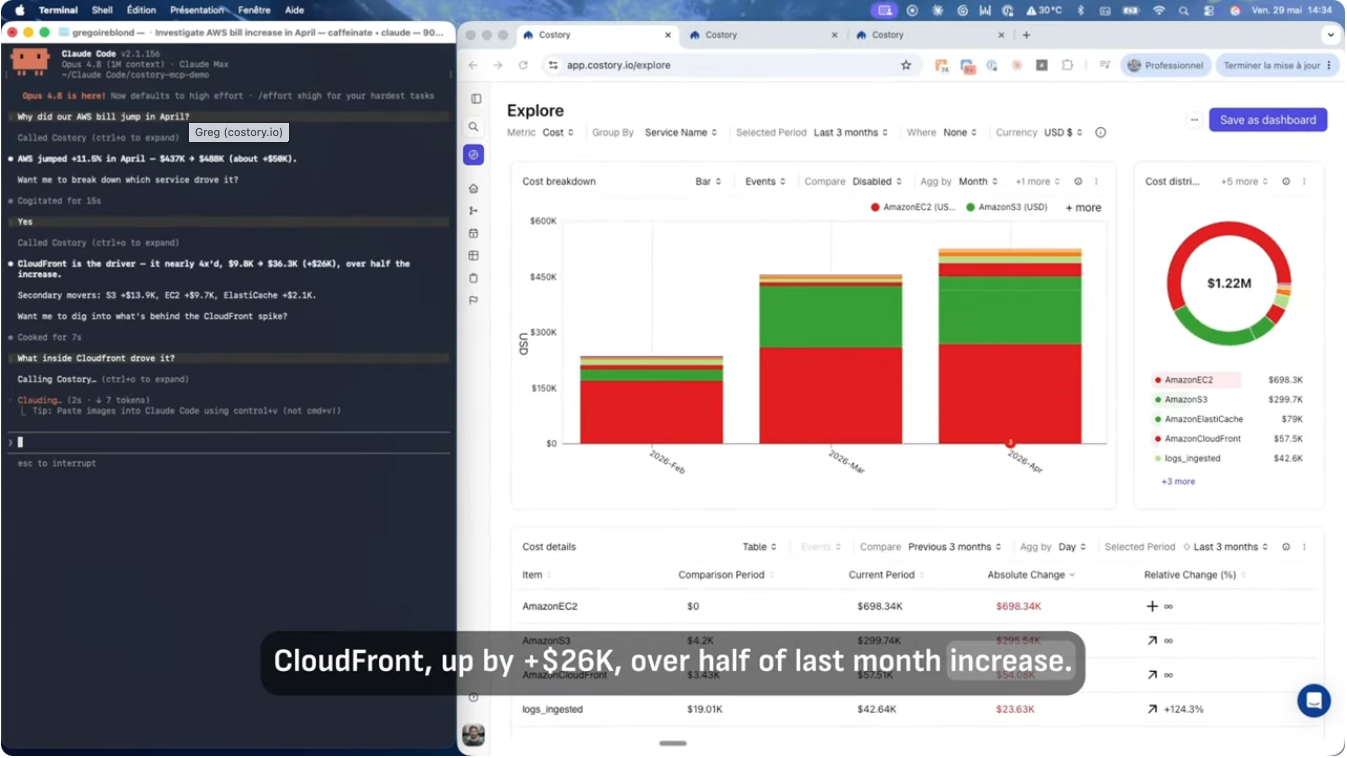Open the Présentation menu in menu bar
The height and width of the screenshot is (758, 1347).
coord(197,10)
